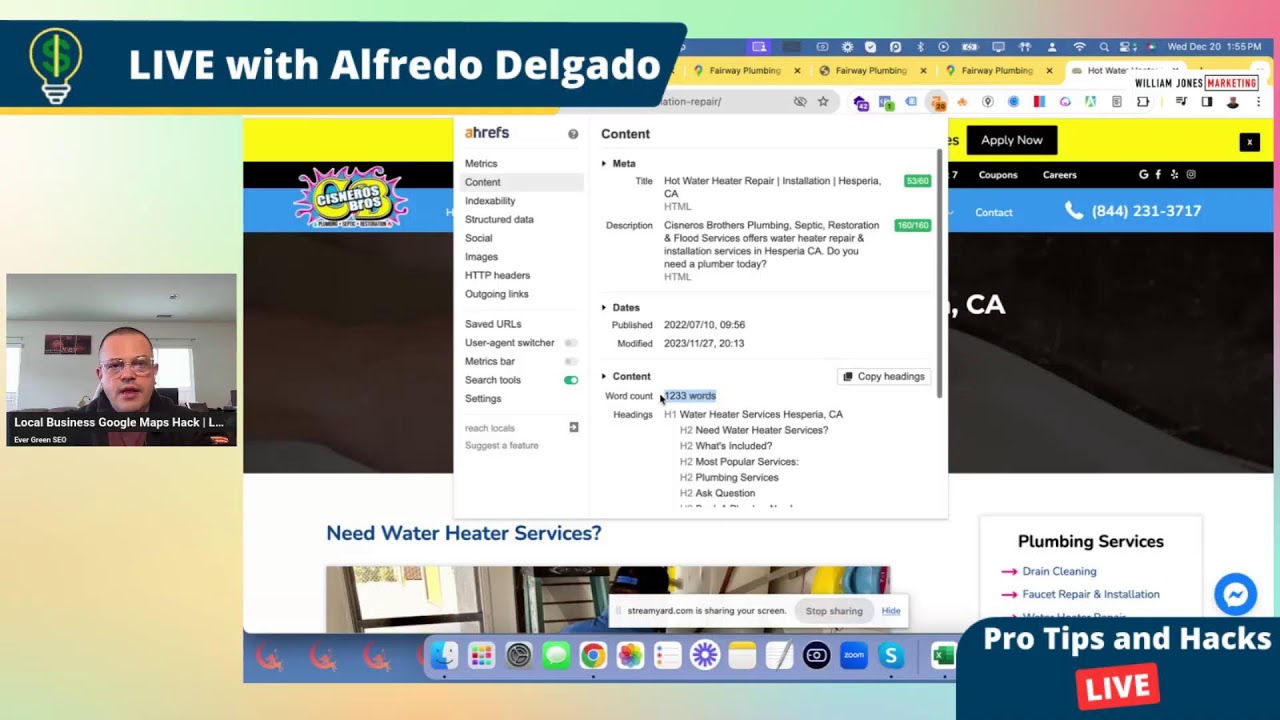This screenshot has width=1280, height=720.
Task: Open Saved URLs in Ahrefs sidebar
Action: coord(493,324)
